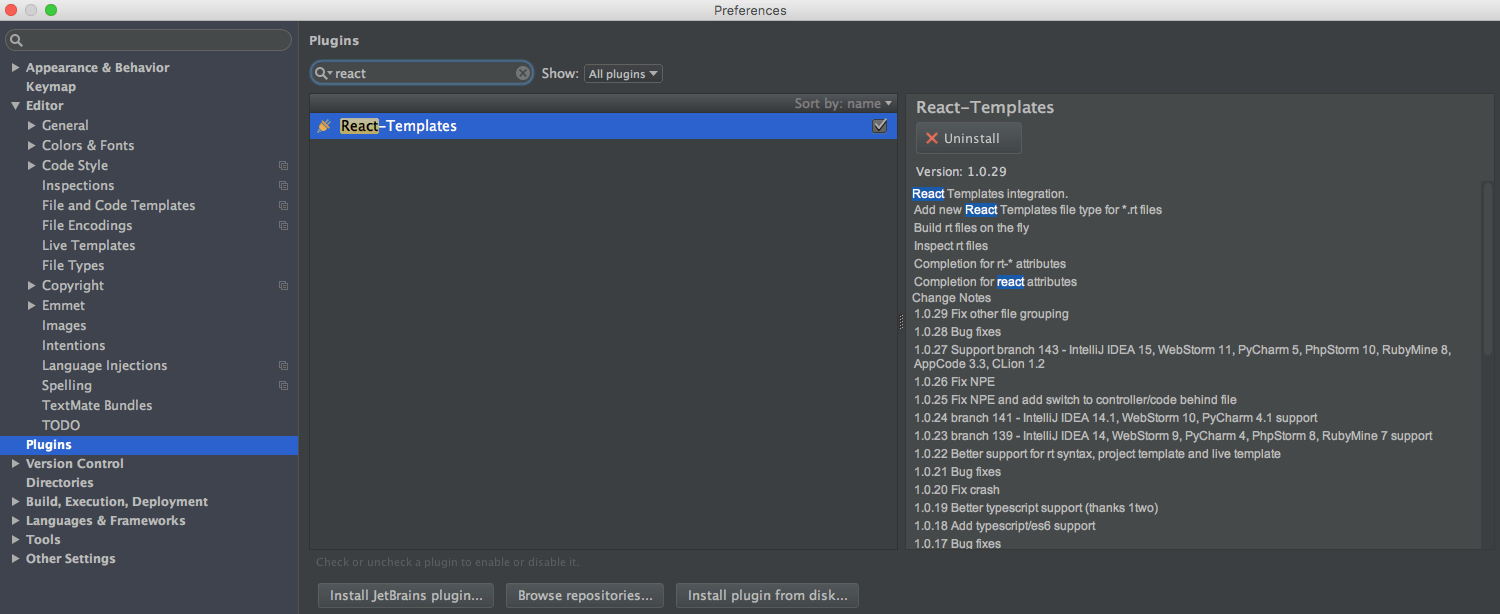
Task: Click the plugin description scrollbar
Action: click(x=1487, y=268)
